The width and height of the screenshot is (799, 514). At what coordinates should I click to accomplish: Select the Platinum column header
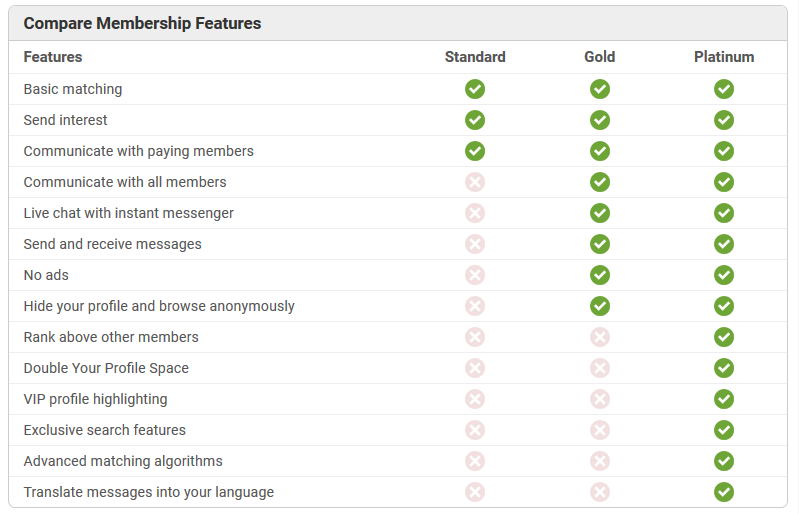[x=724, y=57]
